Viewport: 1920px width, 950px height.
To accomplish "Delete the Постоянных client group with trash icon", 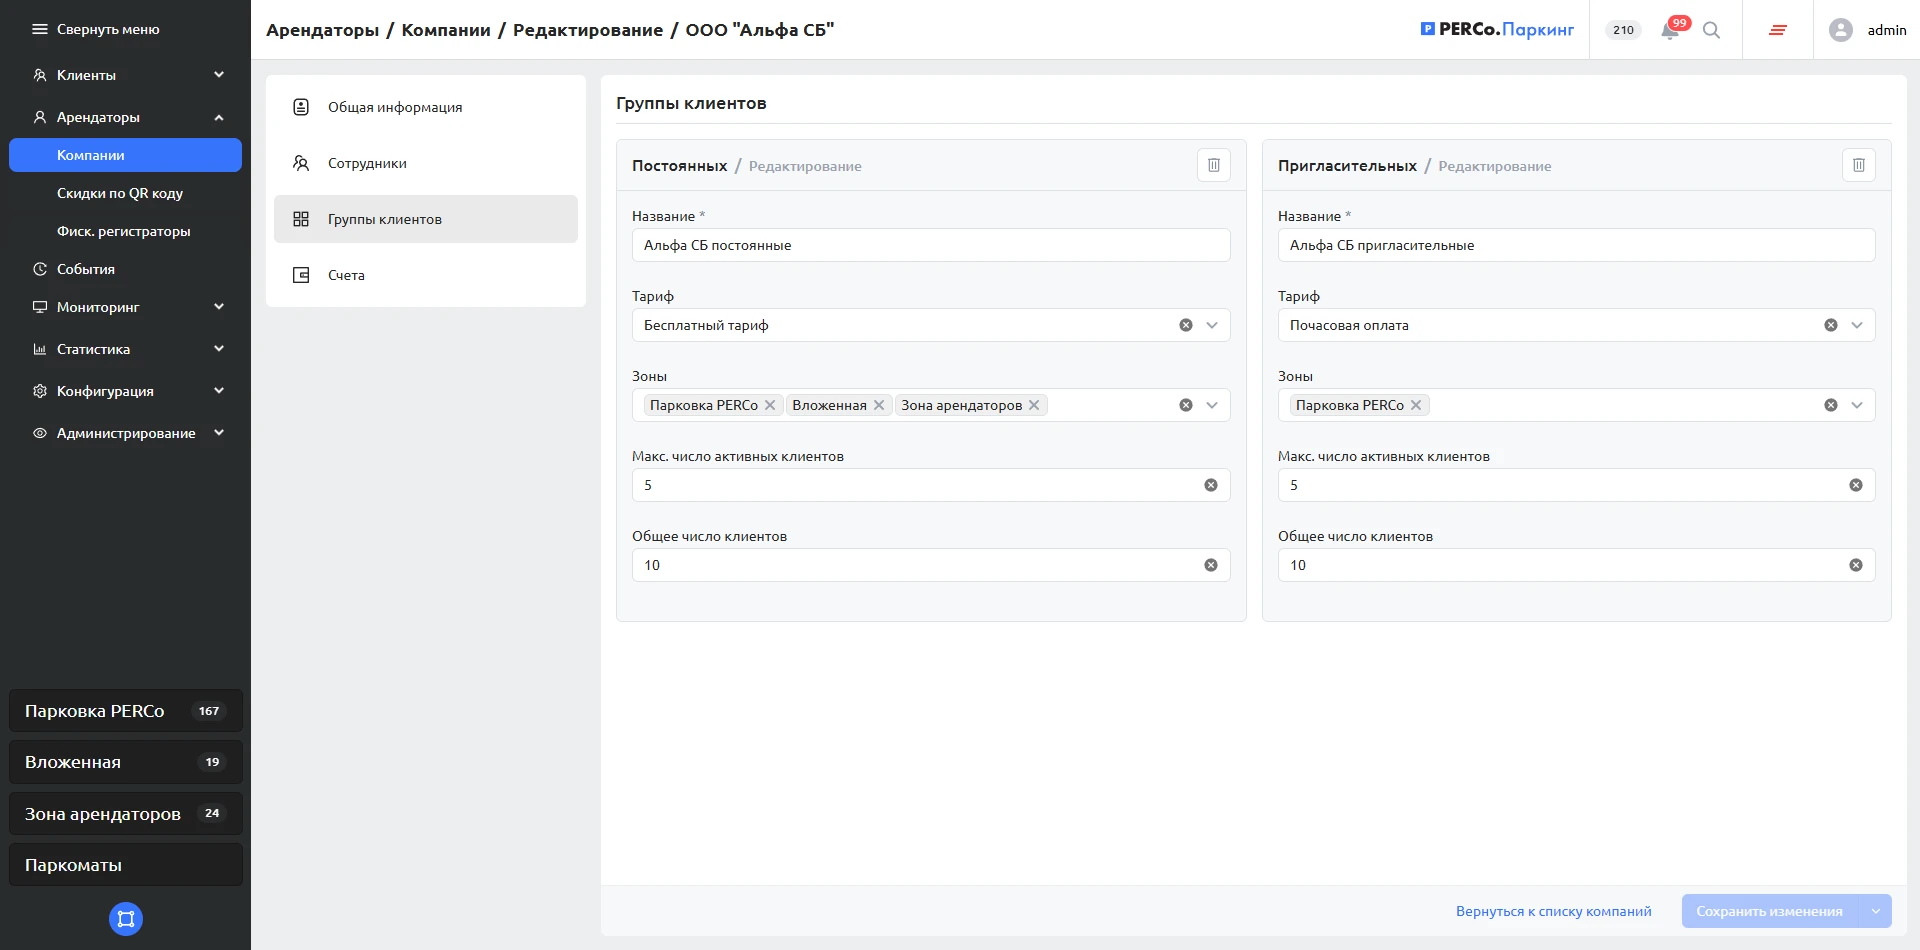I will [x=1213, y=165].
